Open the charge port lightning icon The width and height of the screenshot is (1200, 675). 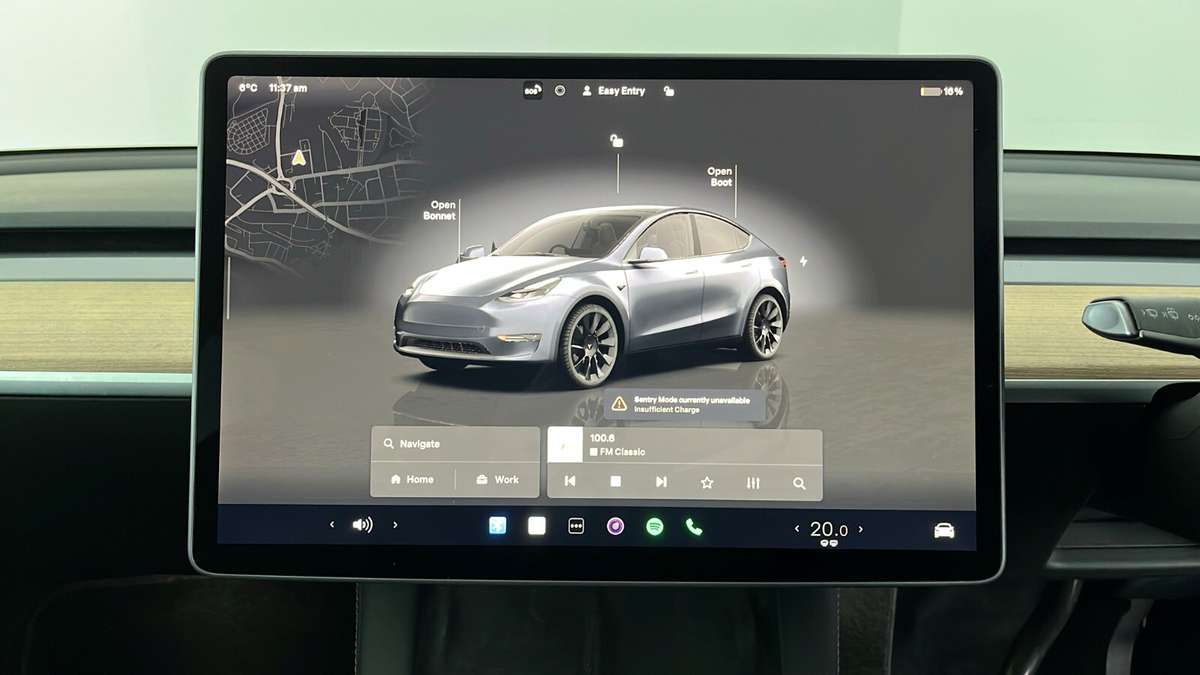[803, 262]
